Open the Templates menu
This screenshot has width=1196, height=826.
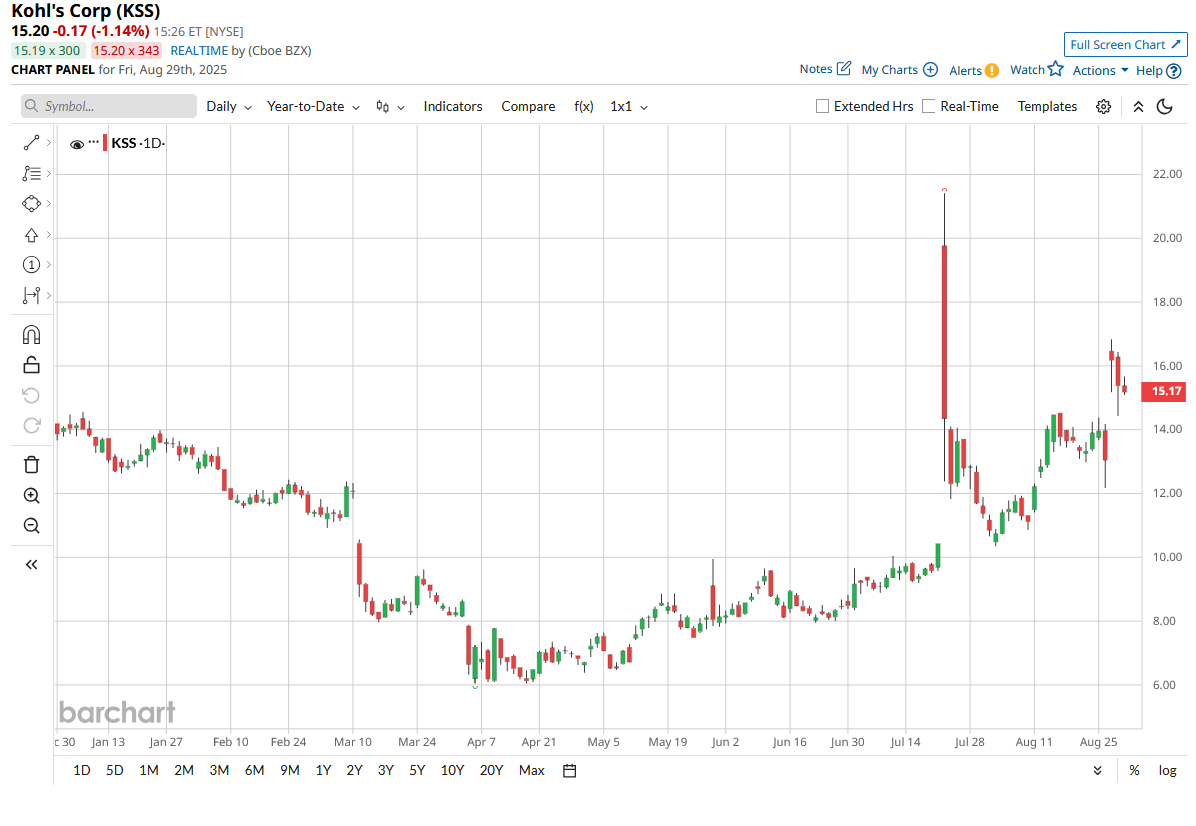coord(1046,107)
